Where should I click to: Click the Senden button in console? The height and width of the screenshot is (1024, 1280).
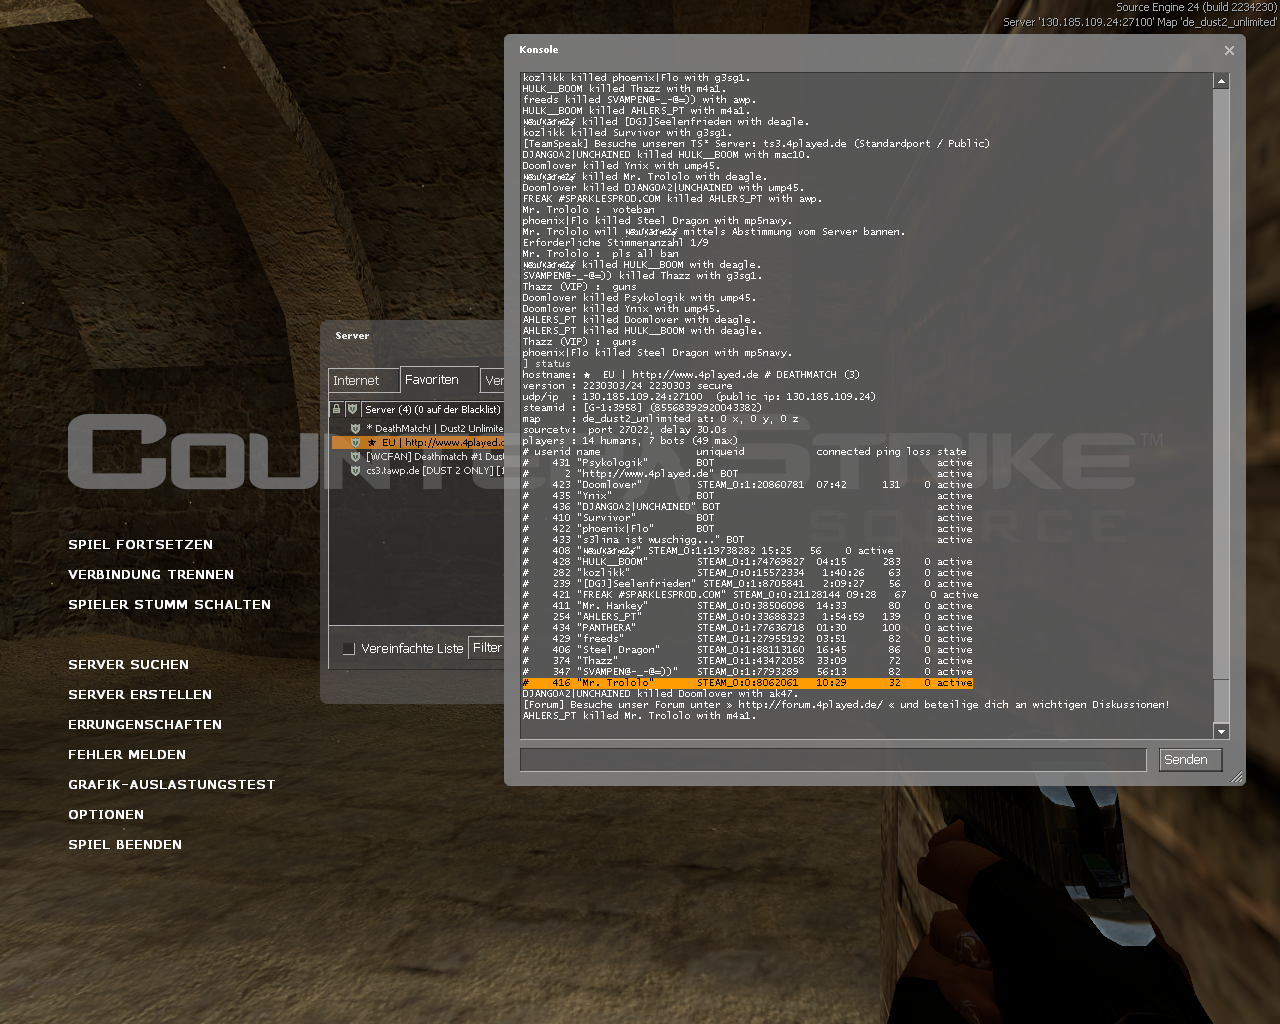click(x=1191, y=760)
